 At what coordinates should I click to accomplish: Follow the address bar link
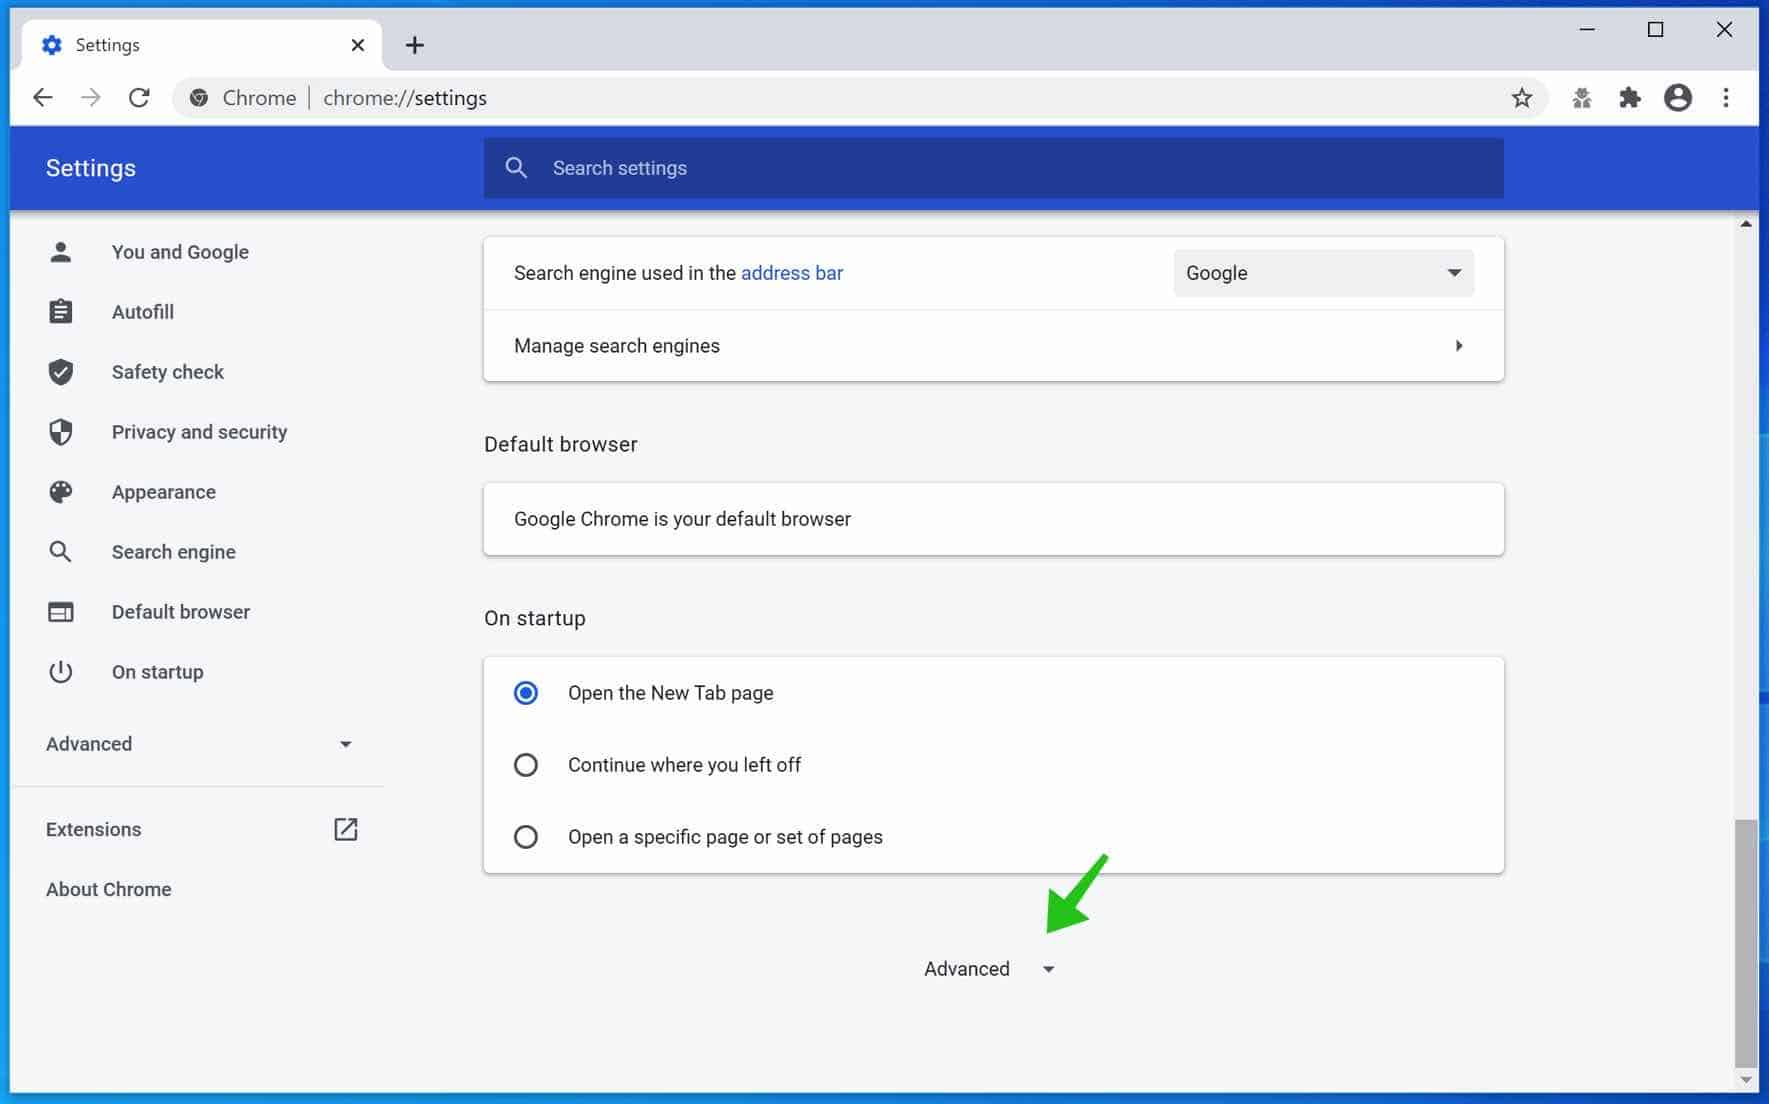pos(792,273)
